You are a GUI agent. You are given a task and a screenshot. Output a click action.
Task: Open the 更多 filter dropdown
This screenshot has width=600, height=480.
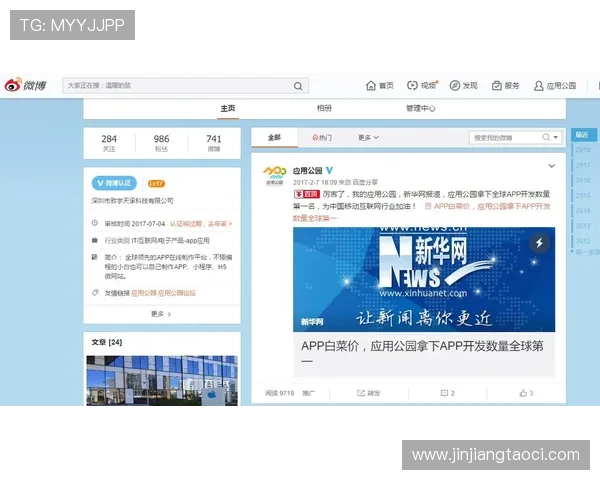(368, 137)
